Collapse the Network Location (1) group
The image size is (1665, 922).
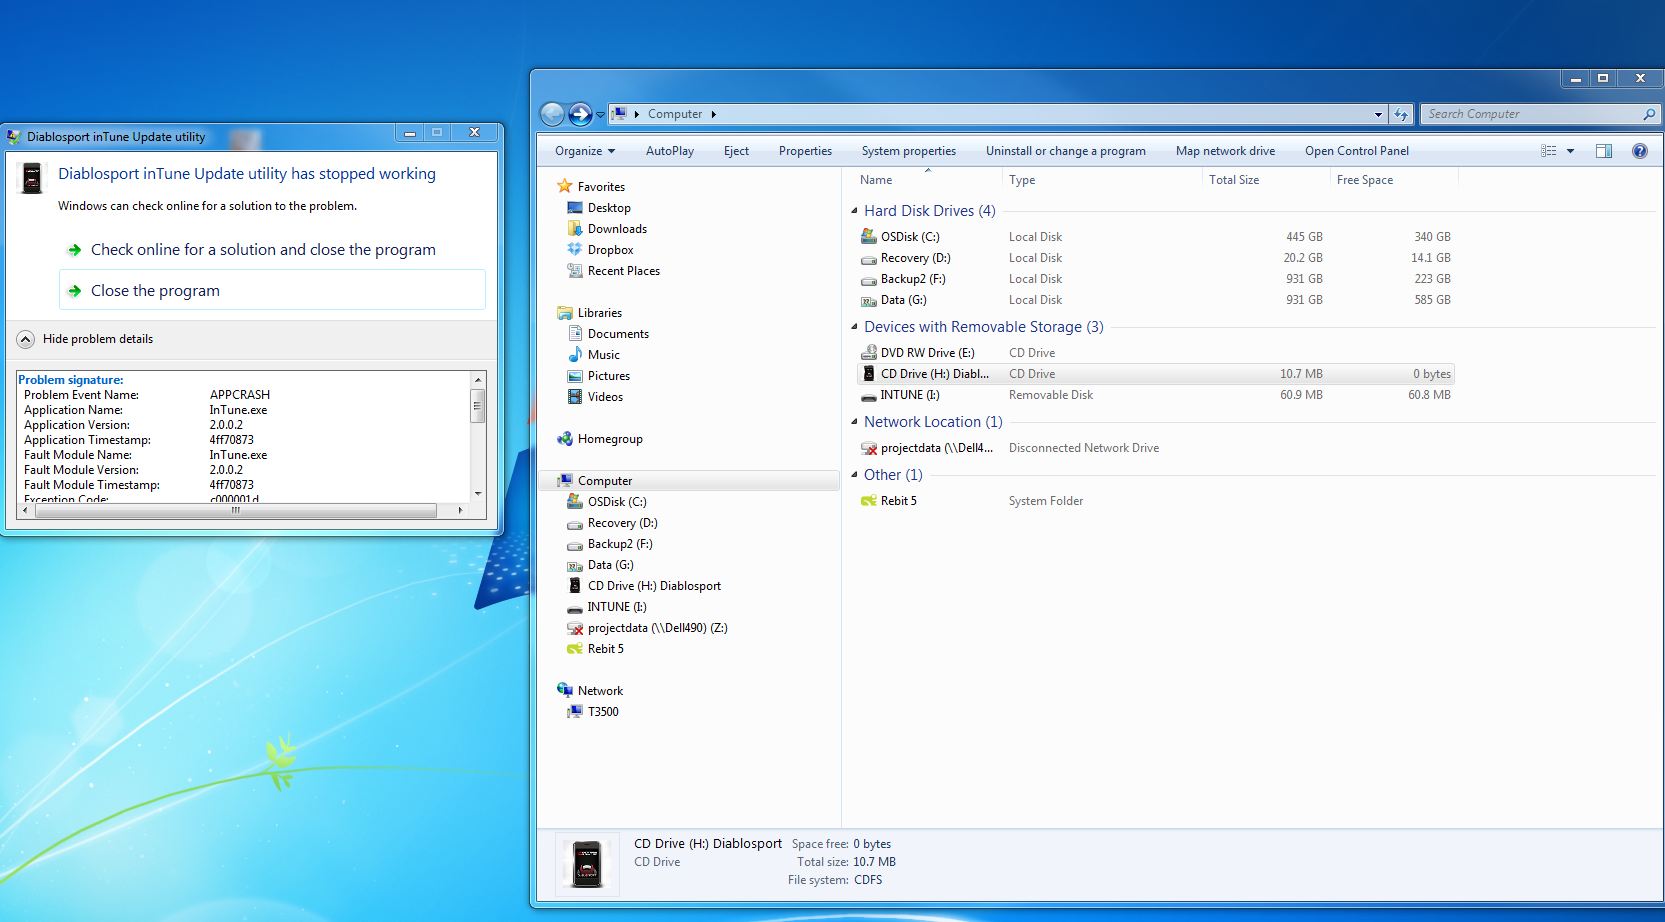tap(854, 422)
